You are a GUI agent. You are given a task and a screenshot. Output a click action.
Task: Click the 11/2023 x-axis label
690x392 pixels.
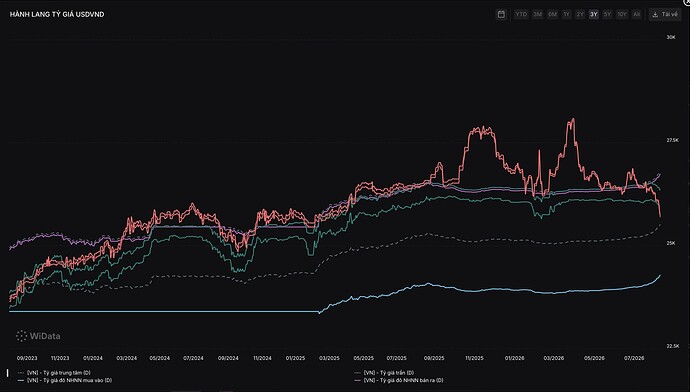click(x=60, y=358)
